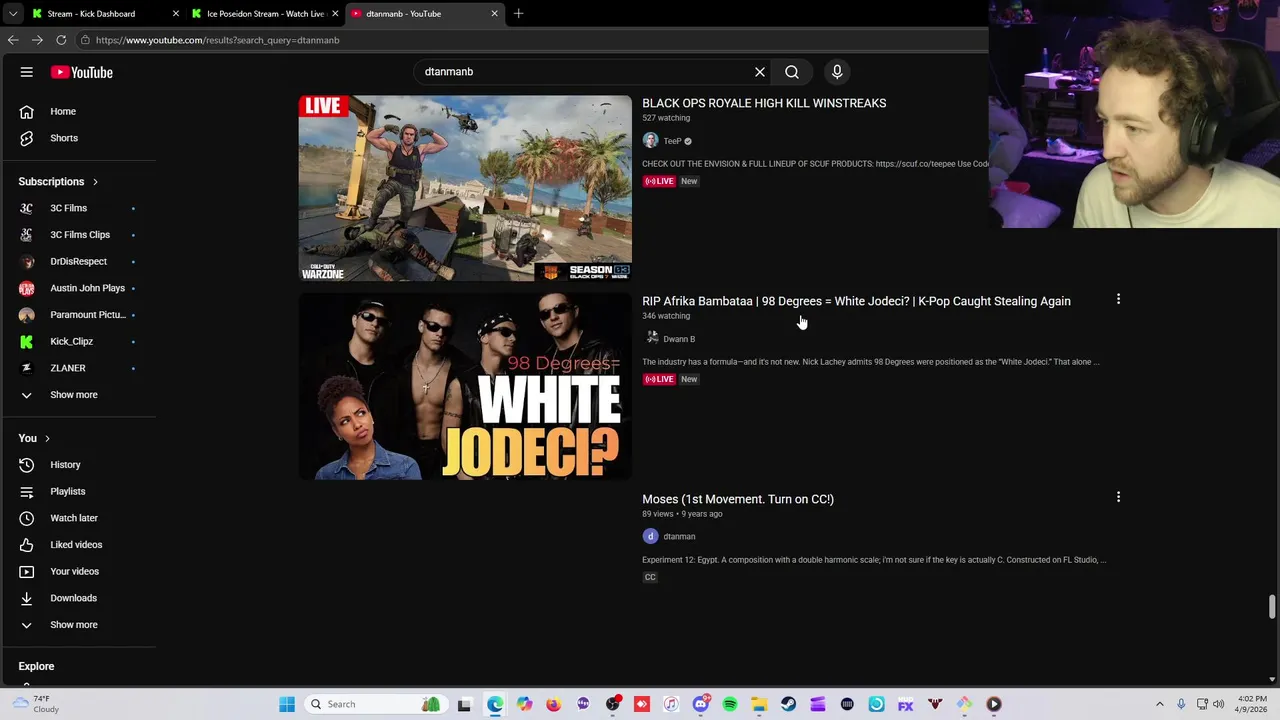The image size is (1280, 720).
Task: Expand You section chevron
Action: tap(47, 438)
